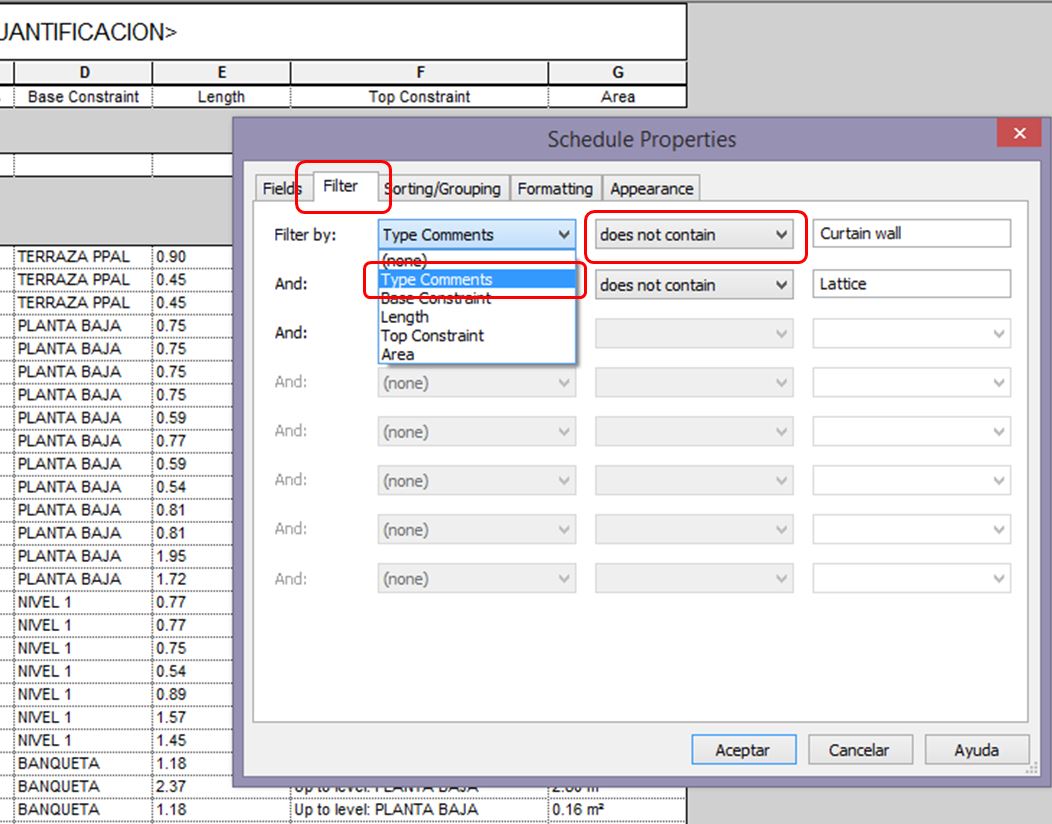The width and height of the screenshot is (1052, 824).
Task: Switch to the Fields tab
Action: click(x=281, y=189)
